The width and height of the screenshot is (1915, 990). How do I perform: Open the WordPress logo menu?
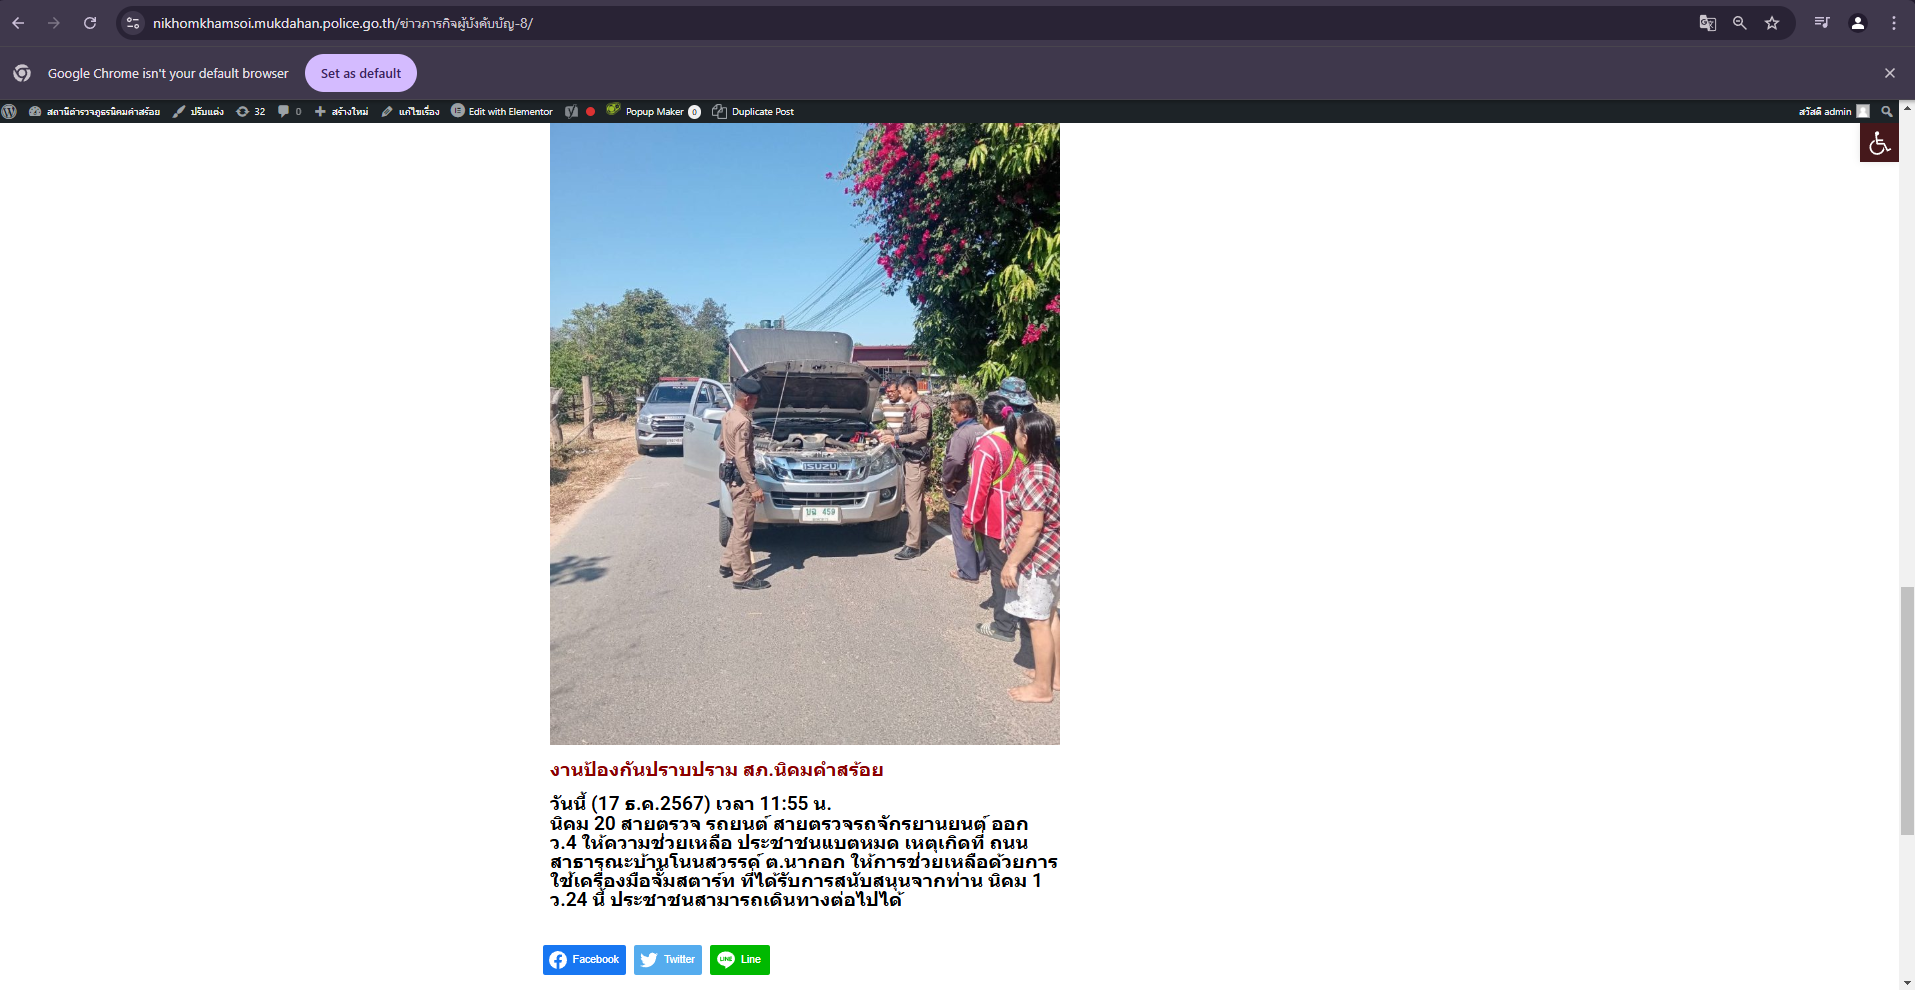point(9,112)
